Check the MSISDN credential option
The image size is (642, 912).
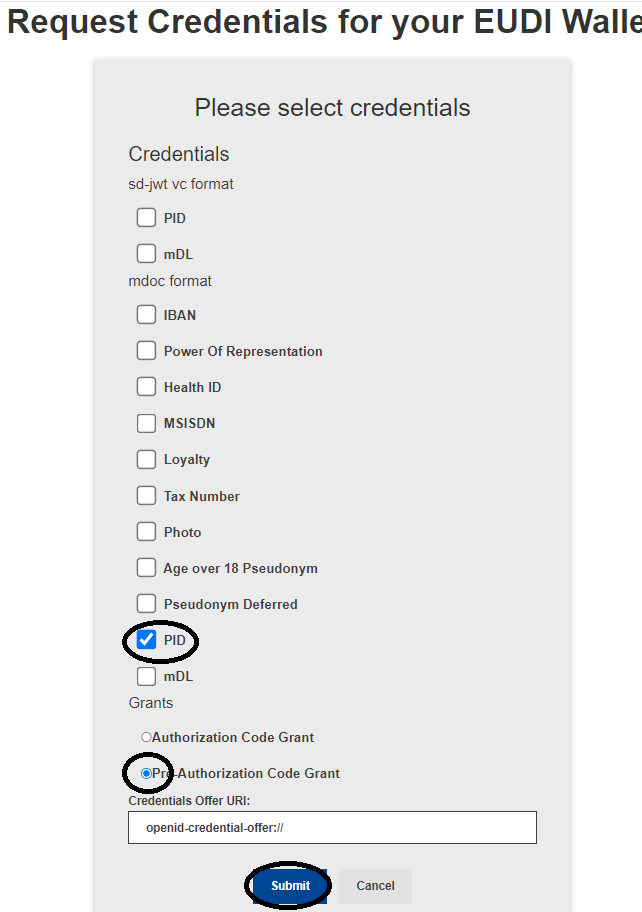click(x=147, y=423)
